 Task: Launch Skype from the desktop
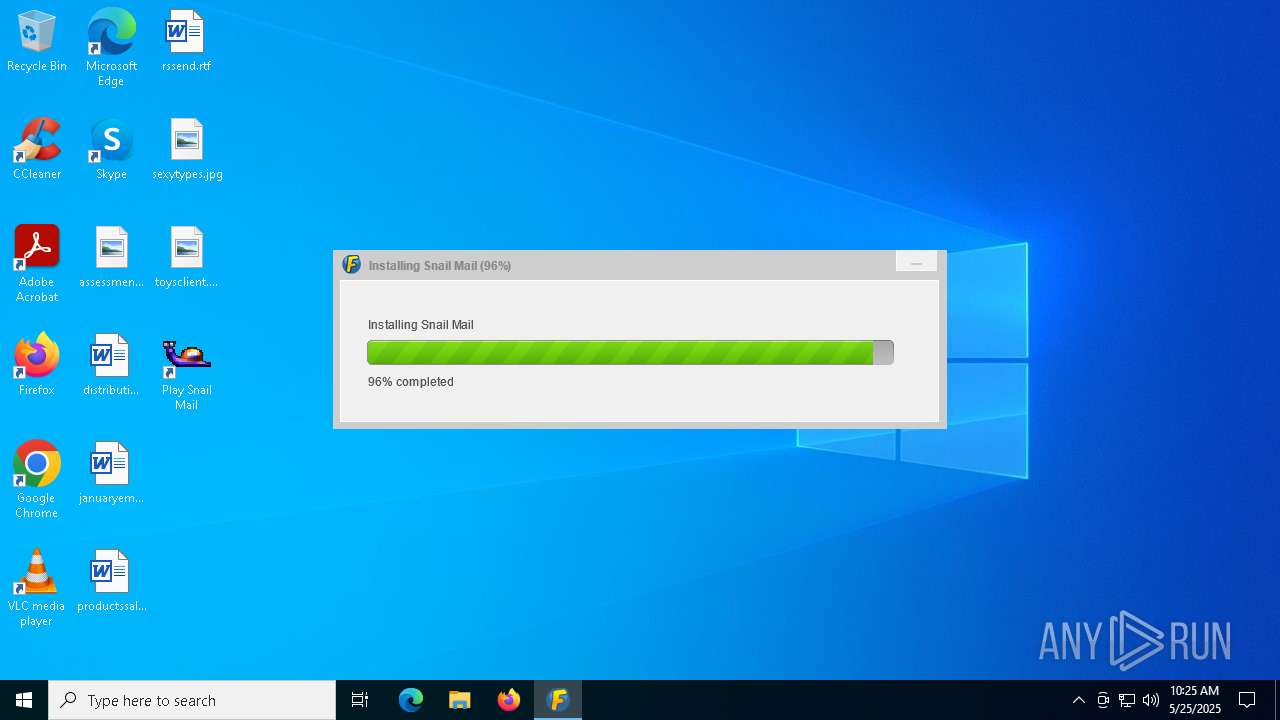(x=111, y=150)
